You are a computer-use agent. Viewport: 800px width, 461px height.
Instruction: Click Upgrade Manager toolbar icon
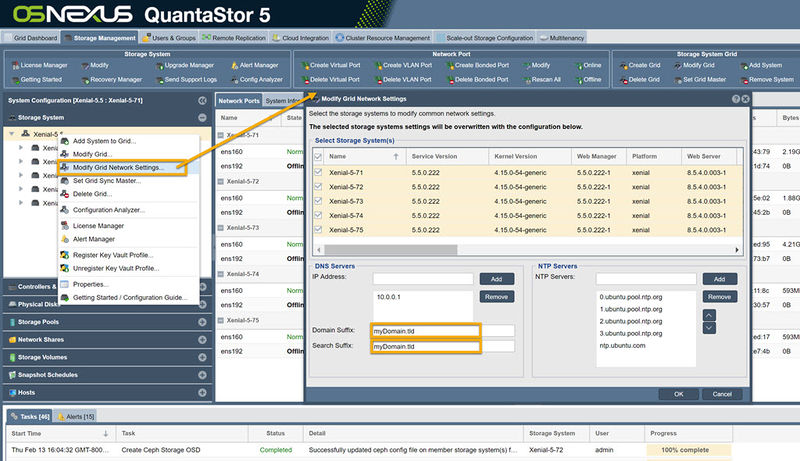[185, 65]
